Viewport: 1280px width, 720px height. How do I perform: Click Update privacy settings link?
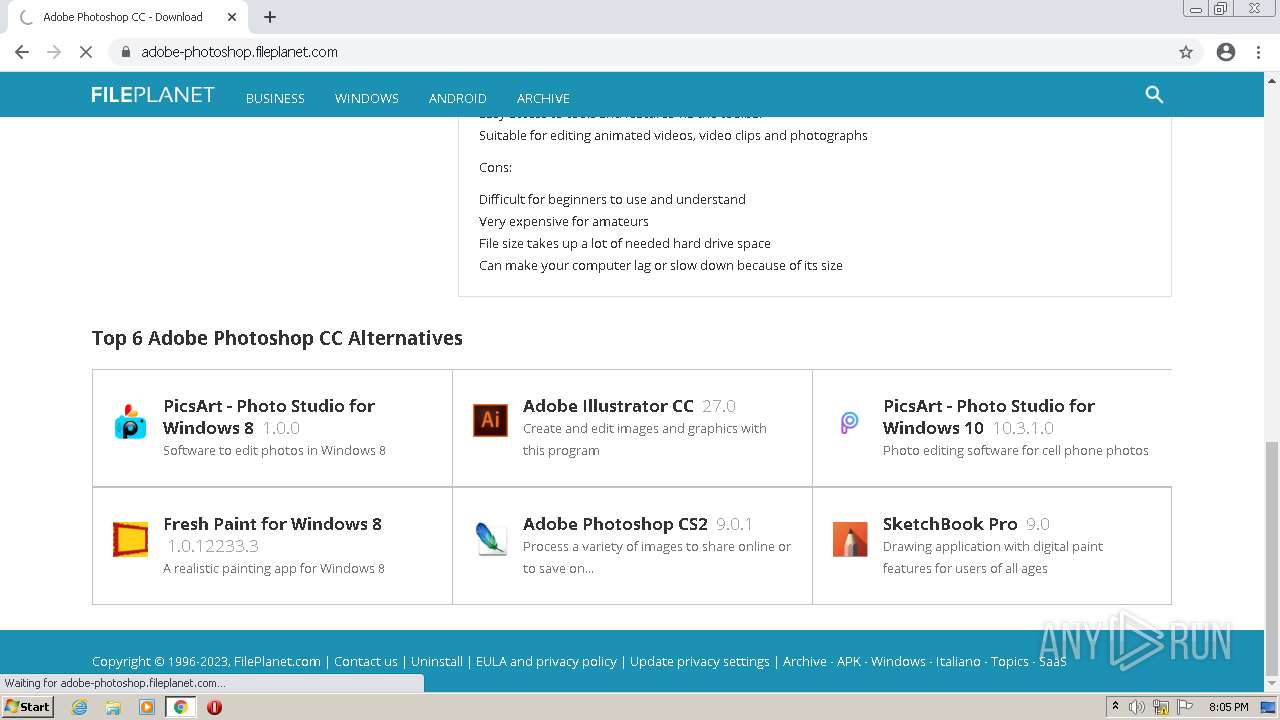click(x=700, y=661)
